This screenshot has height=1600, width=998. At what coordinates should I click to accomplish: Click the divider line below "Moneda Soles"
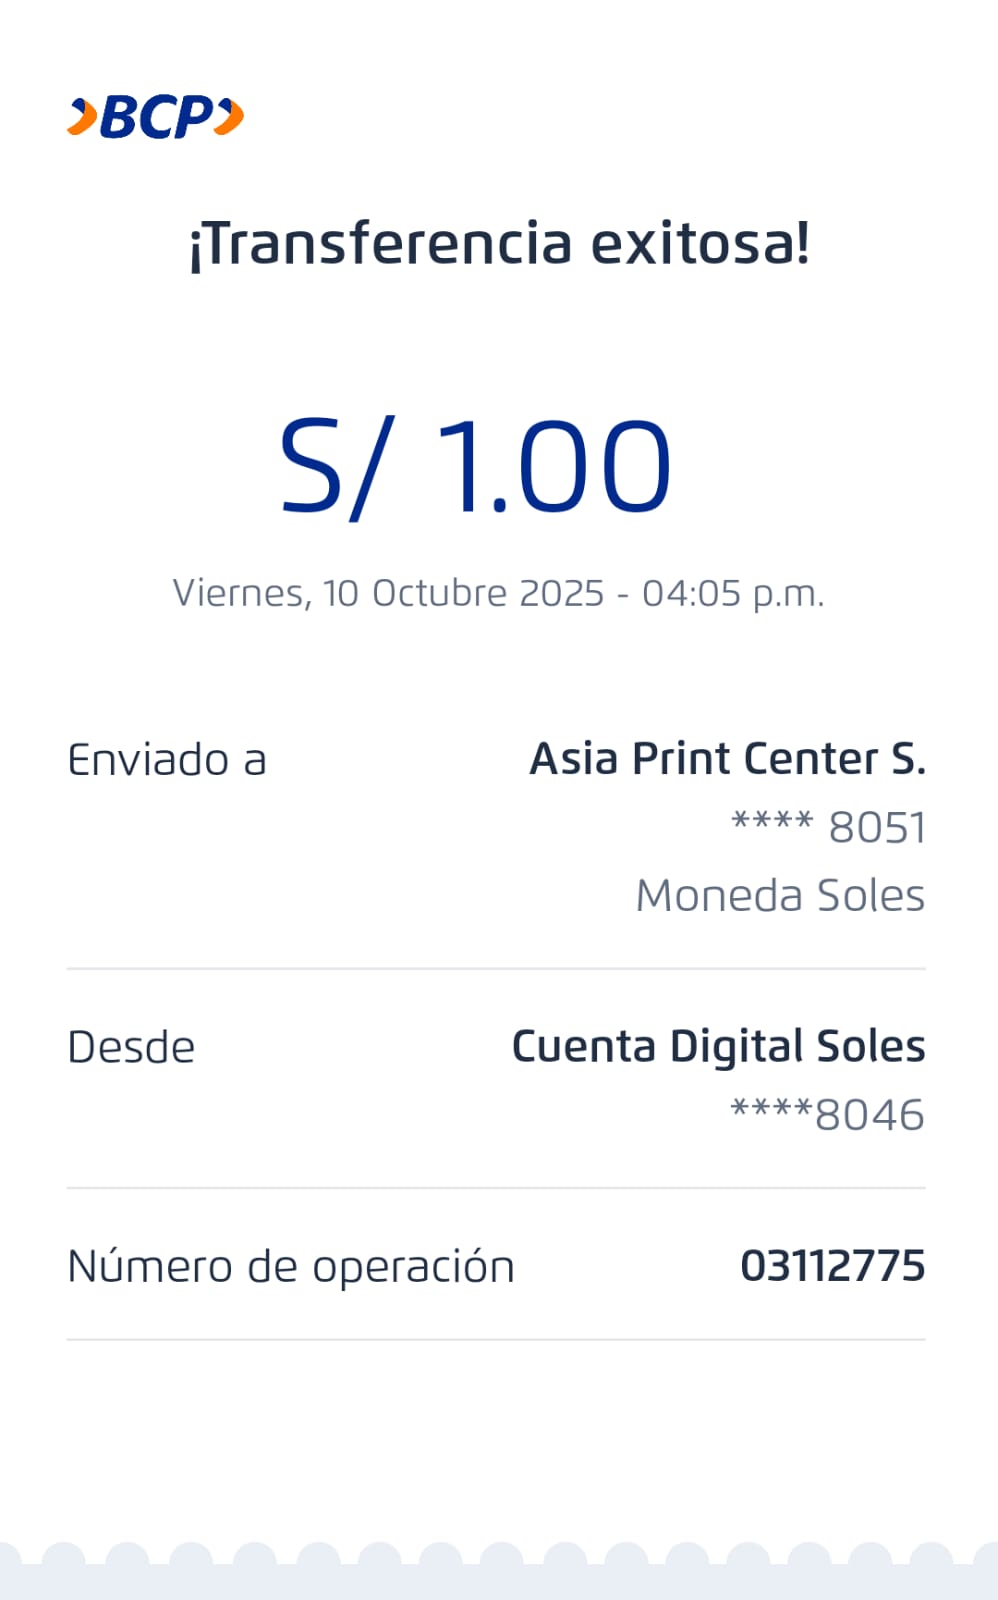pyautogui.click(x=496, y=968)
